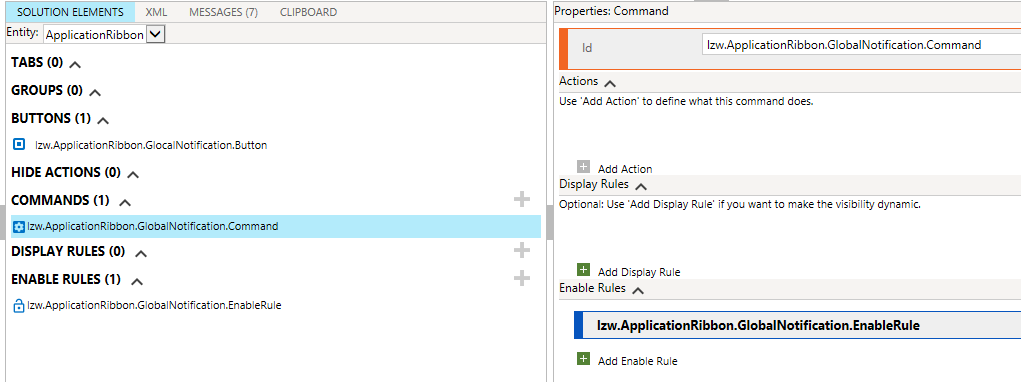Select the EnableRule entry in command properties
Viewport: 1021px width, 382px height.
tap(797, 325)
